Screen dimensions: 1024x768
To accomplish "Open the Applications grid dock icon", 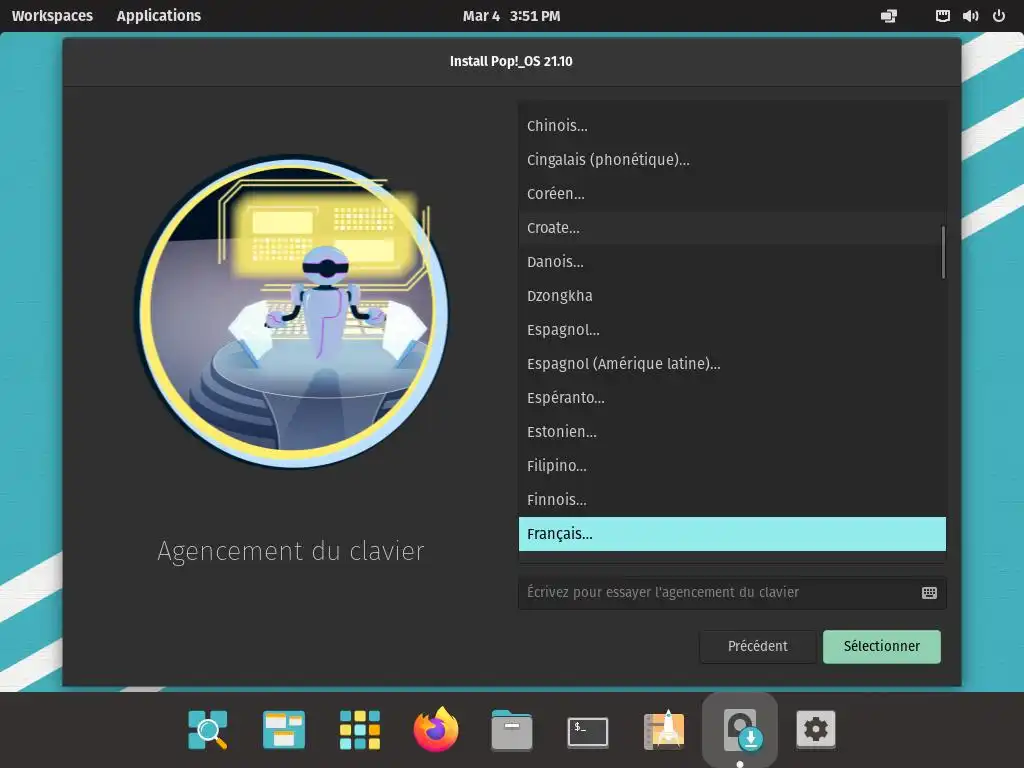I will coord(360,729).
